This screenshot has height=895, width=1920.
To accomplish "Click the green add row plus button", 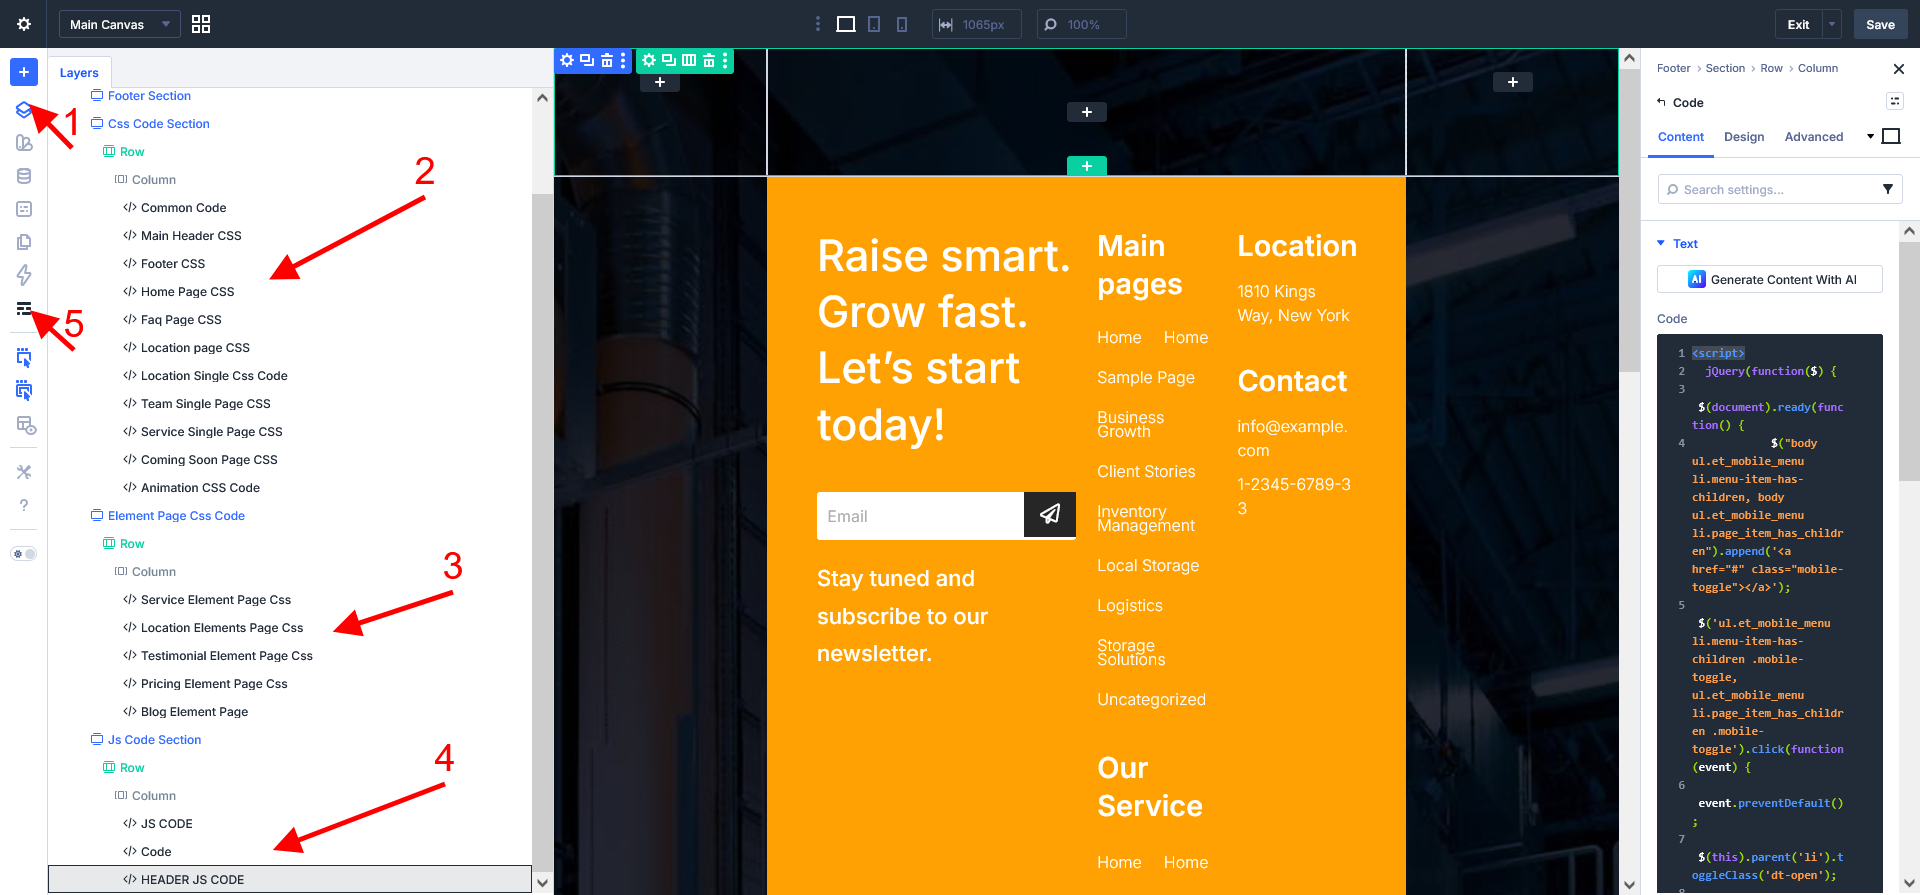I will tap(1087, 166).
